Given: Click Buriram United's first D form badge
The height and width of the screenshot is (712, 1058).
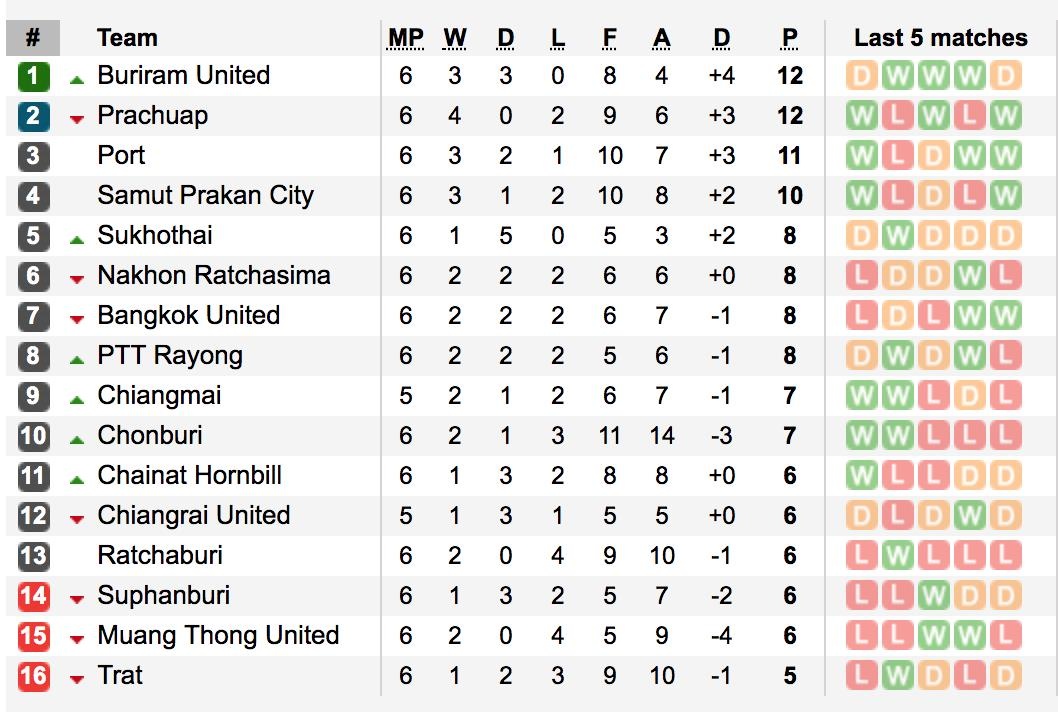Looking at the screenshot, I should click(860, 75).
